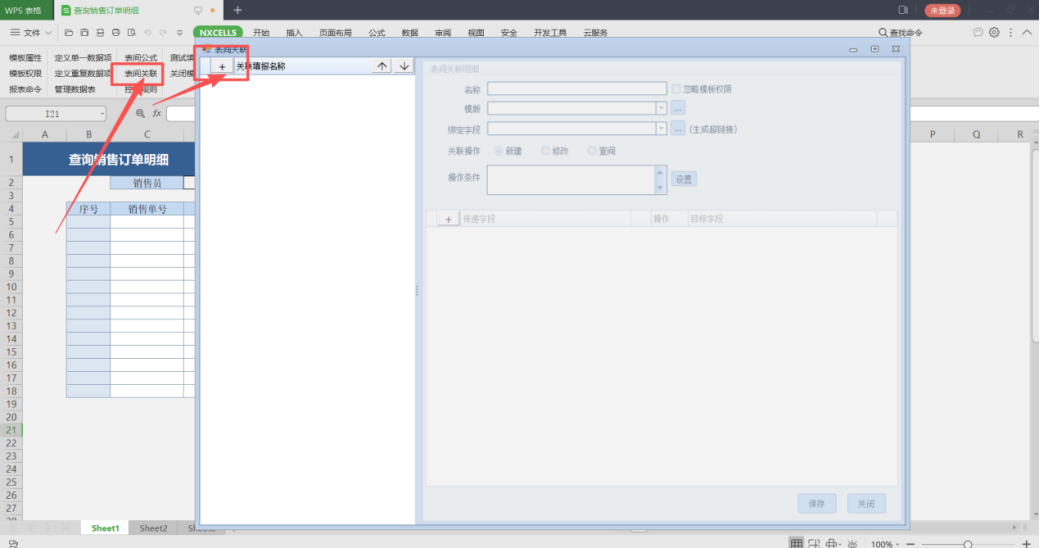Expand the 模版 dropdown list
The height and width of the screenshot is (548, 1040).
tap(661, 108)
